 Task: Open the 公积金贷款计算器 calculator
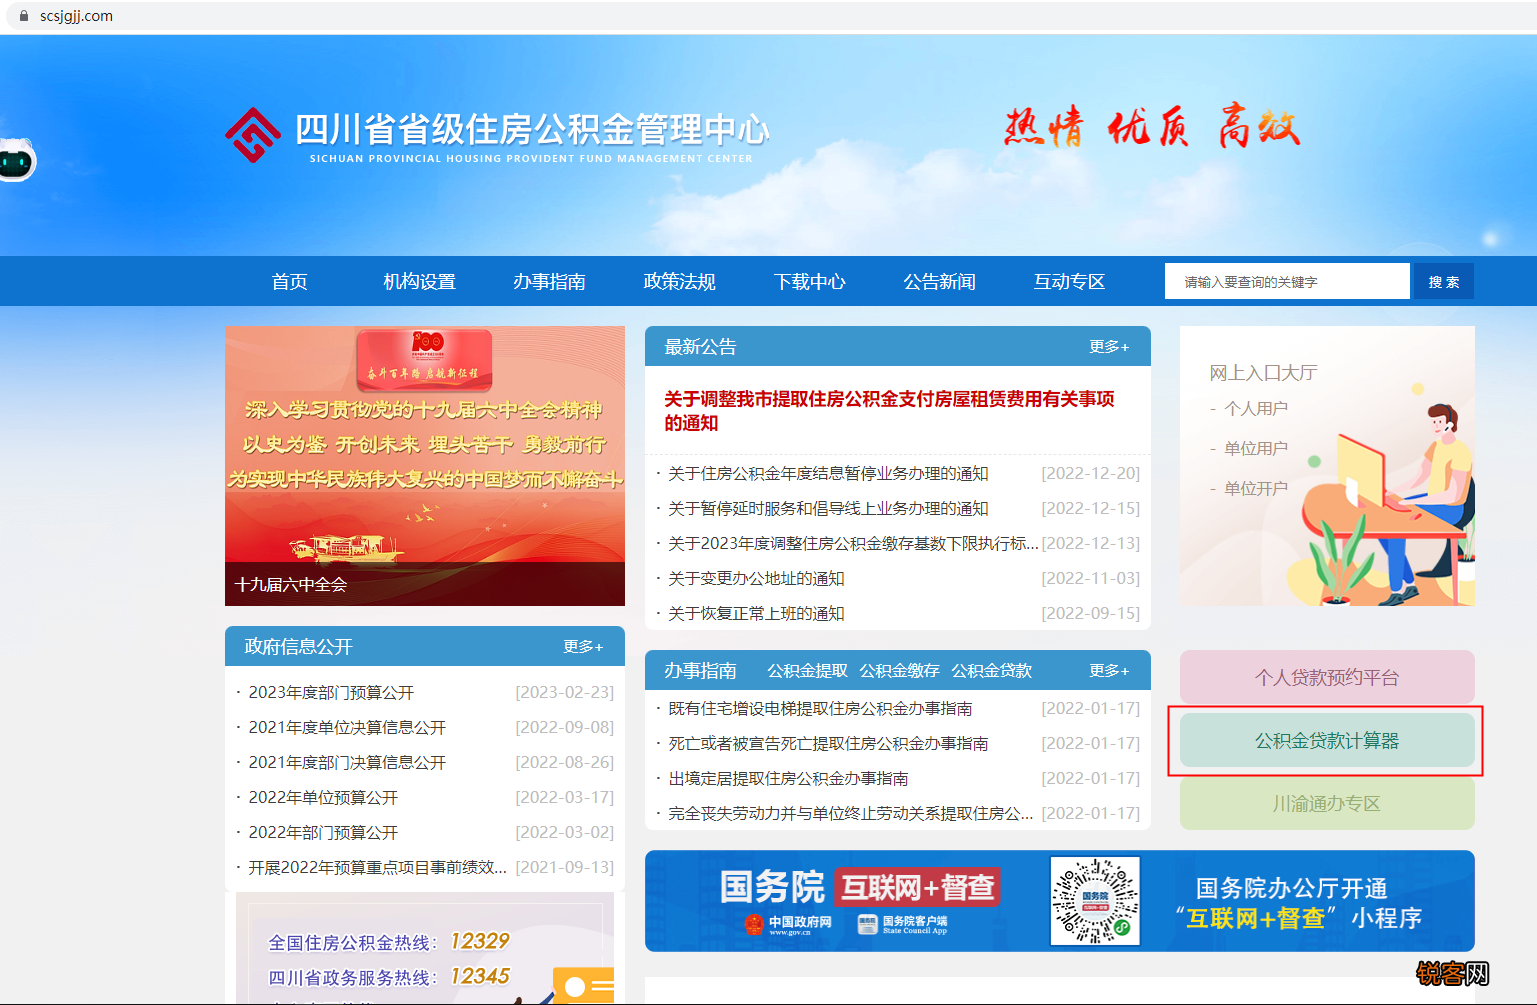(x=1326, y=741)
